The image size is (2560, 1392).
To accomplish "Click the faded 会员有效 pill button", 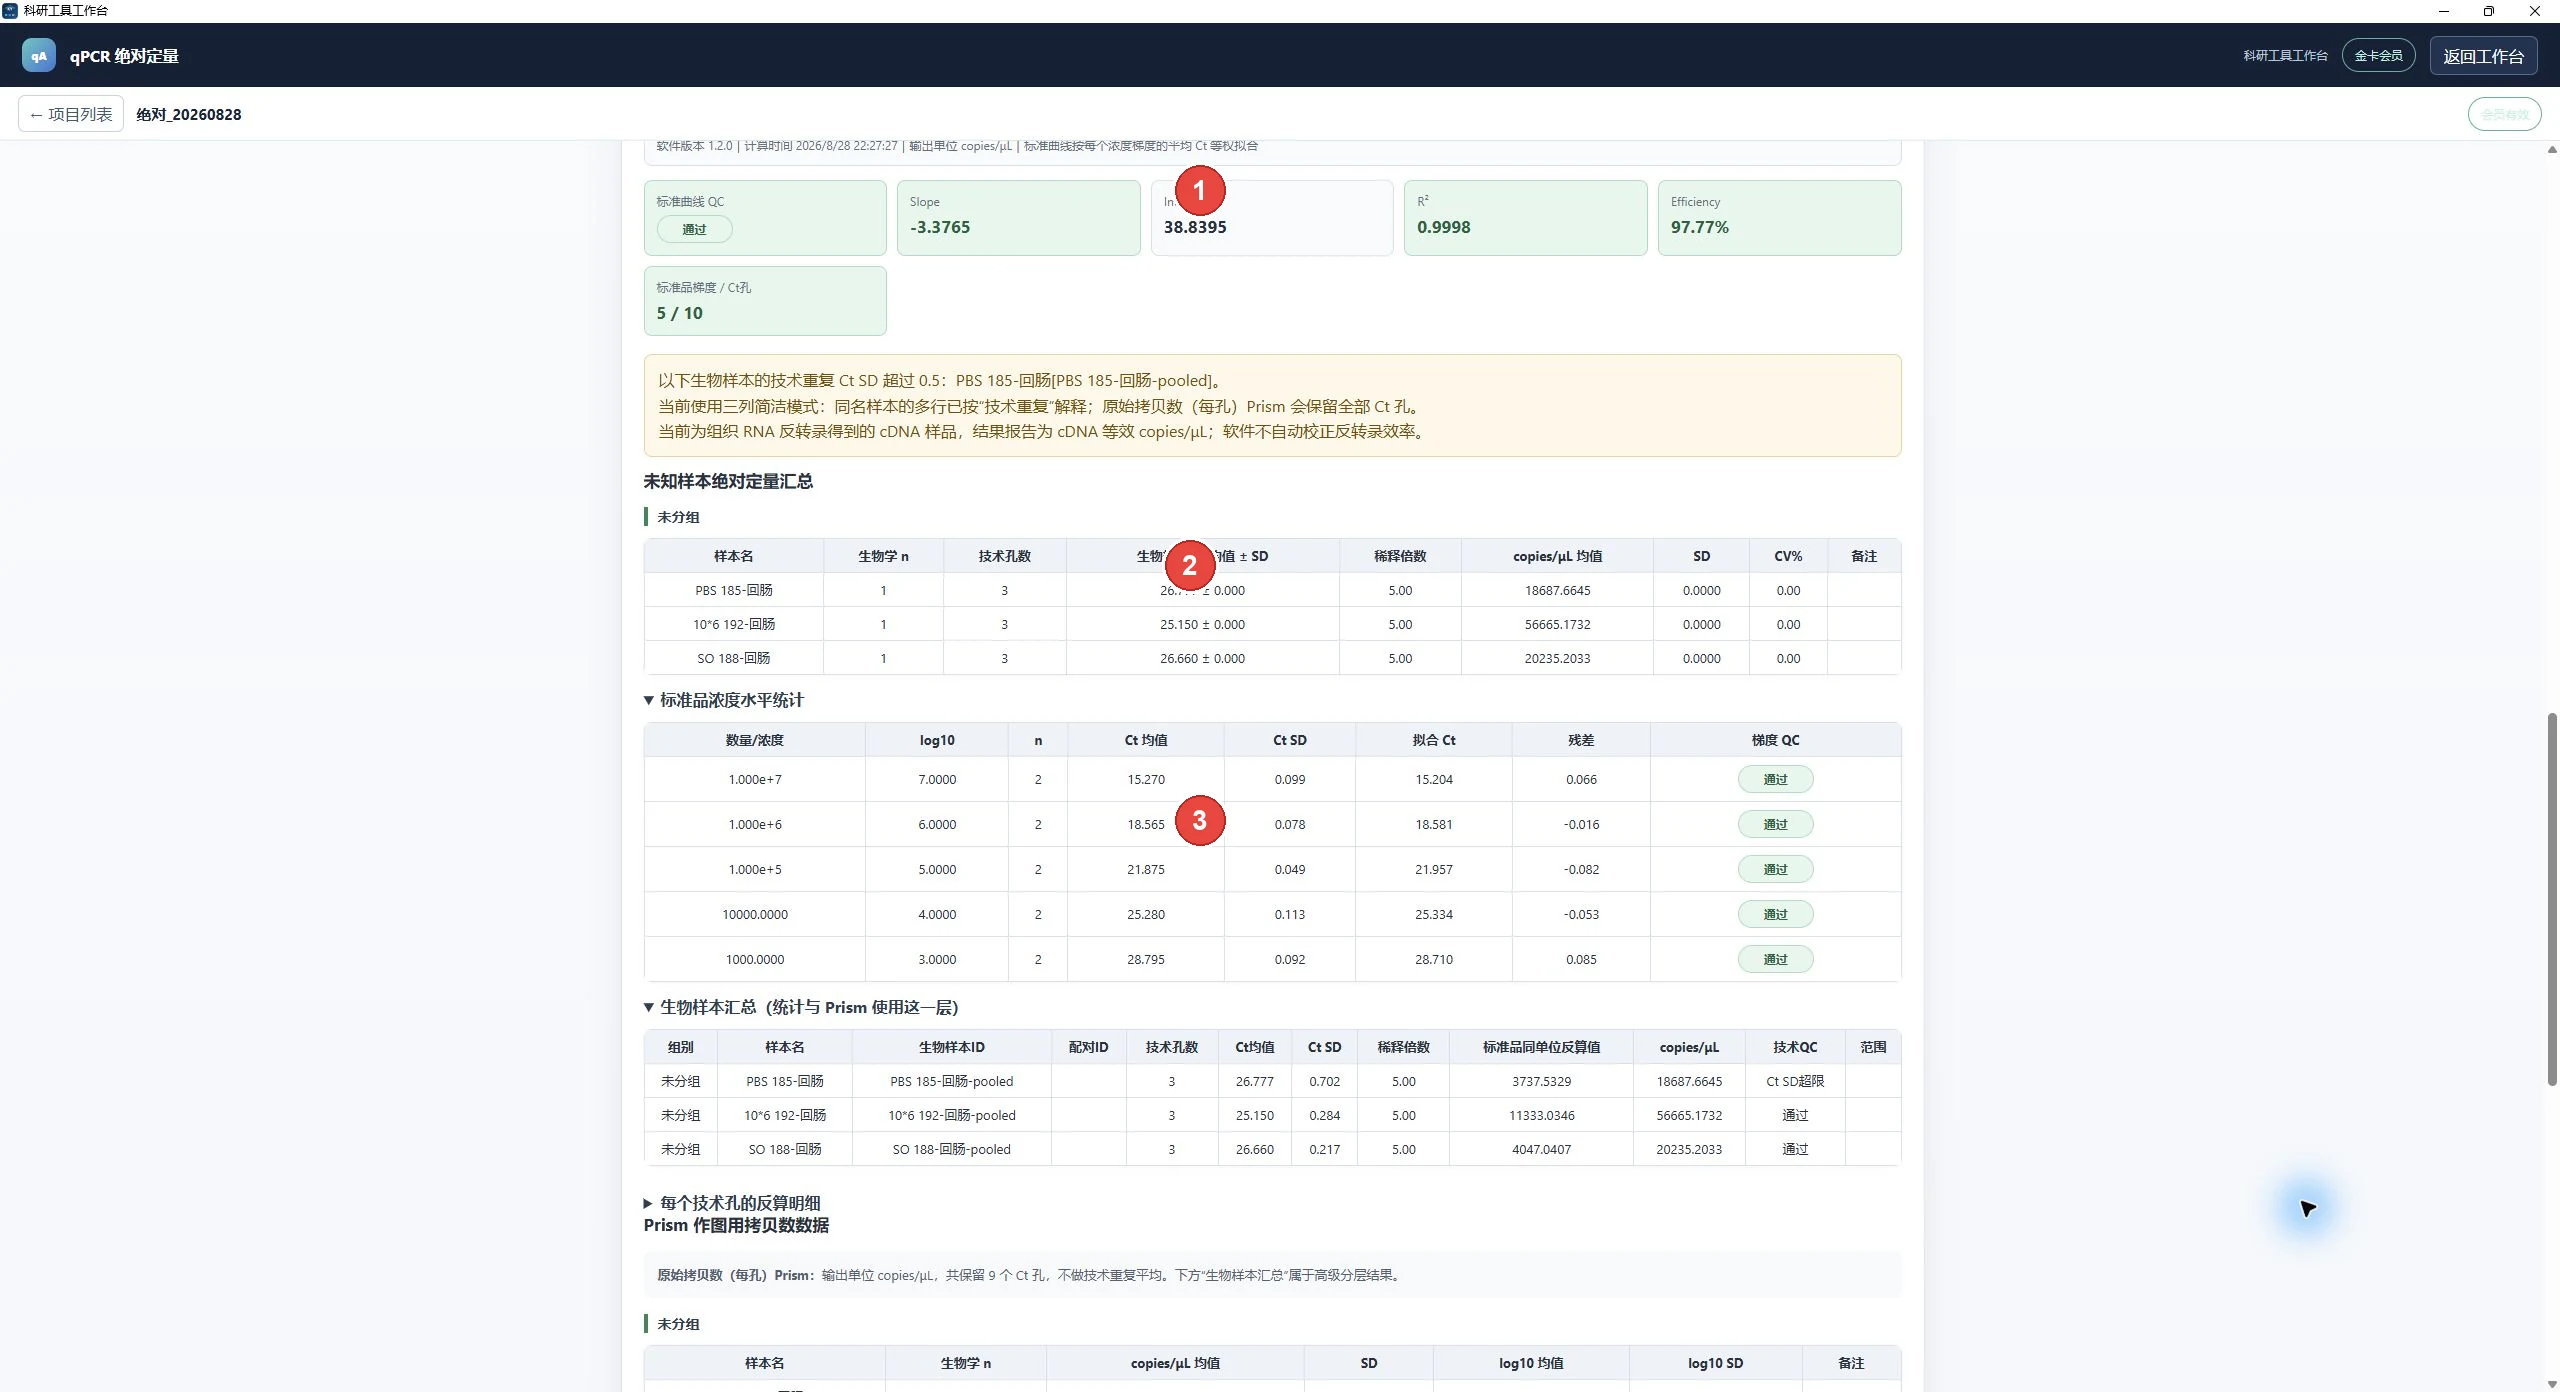I will (x=2504, y=114).
